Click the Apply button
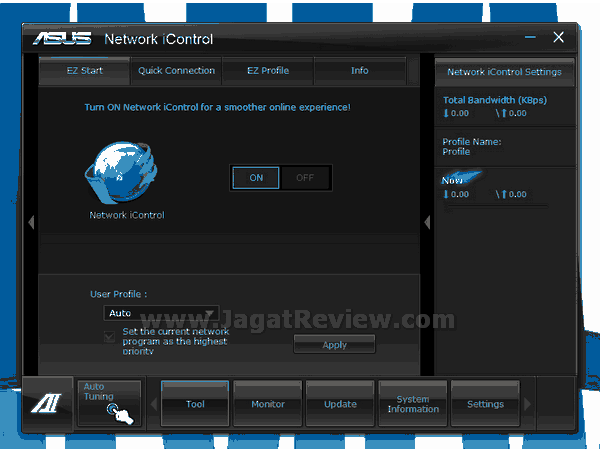This screenshot has height=450, width=600. click(x=334, y=344)
